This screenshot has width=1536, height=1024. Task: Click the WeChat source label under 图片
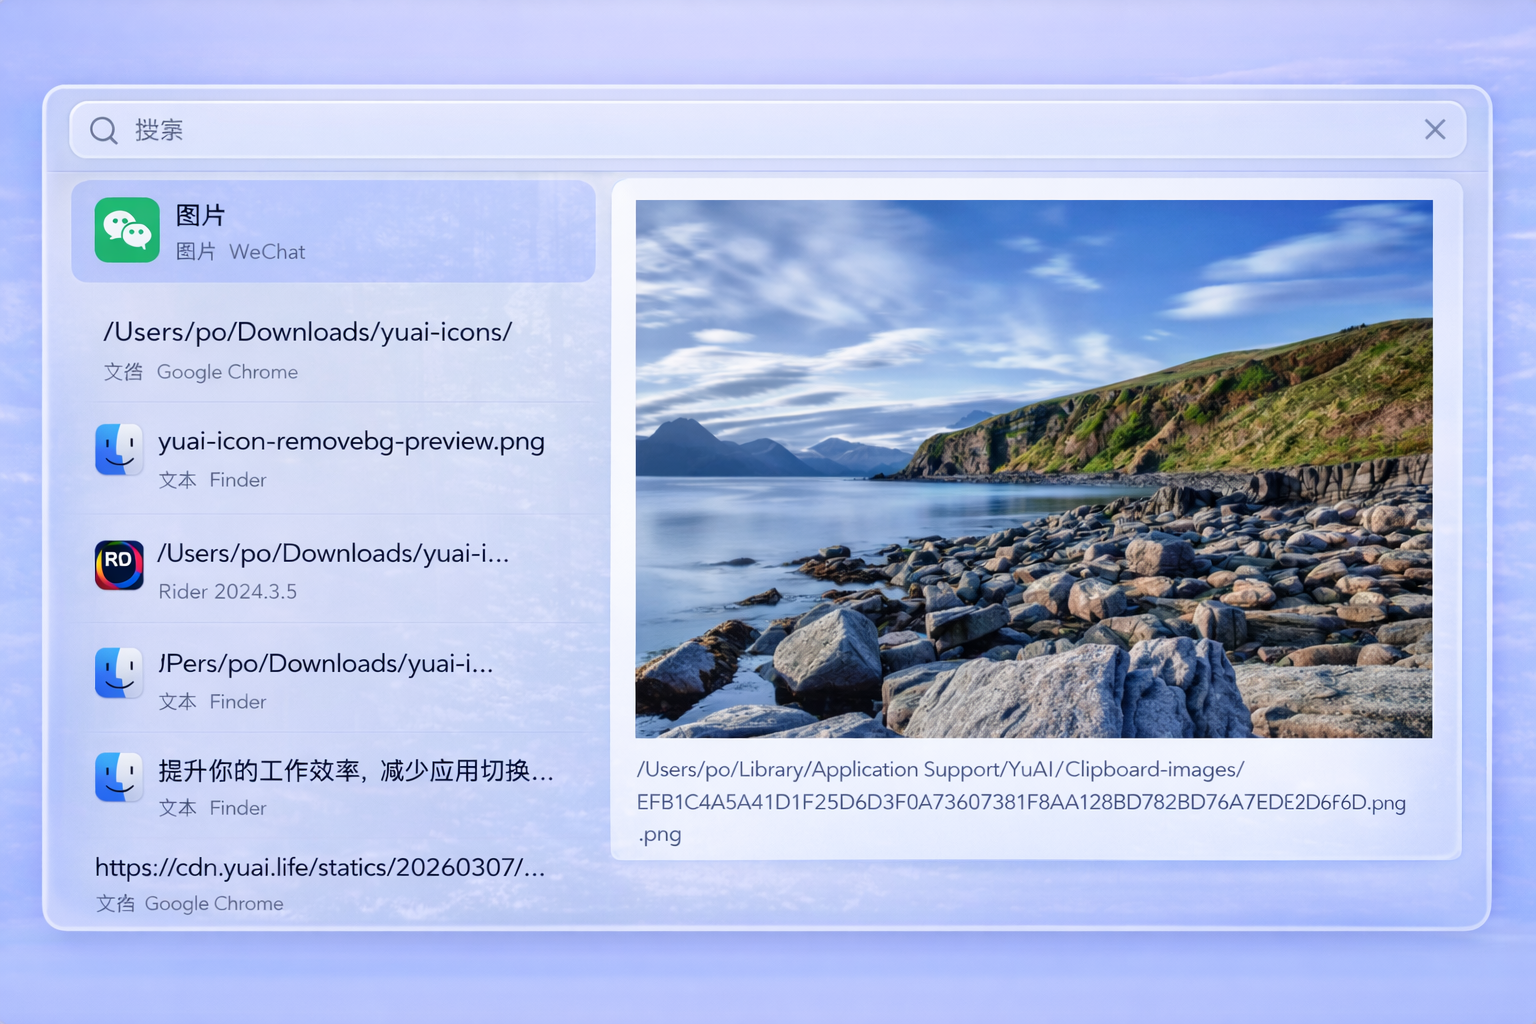click(x=267, y=252)
